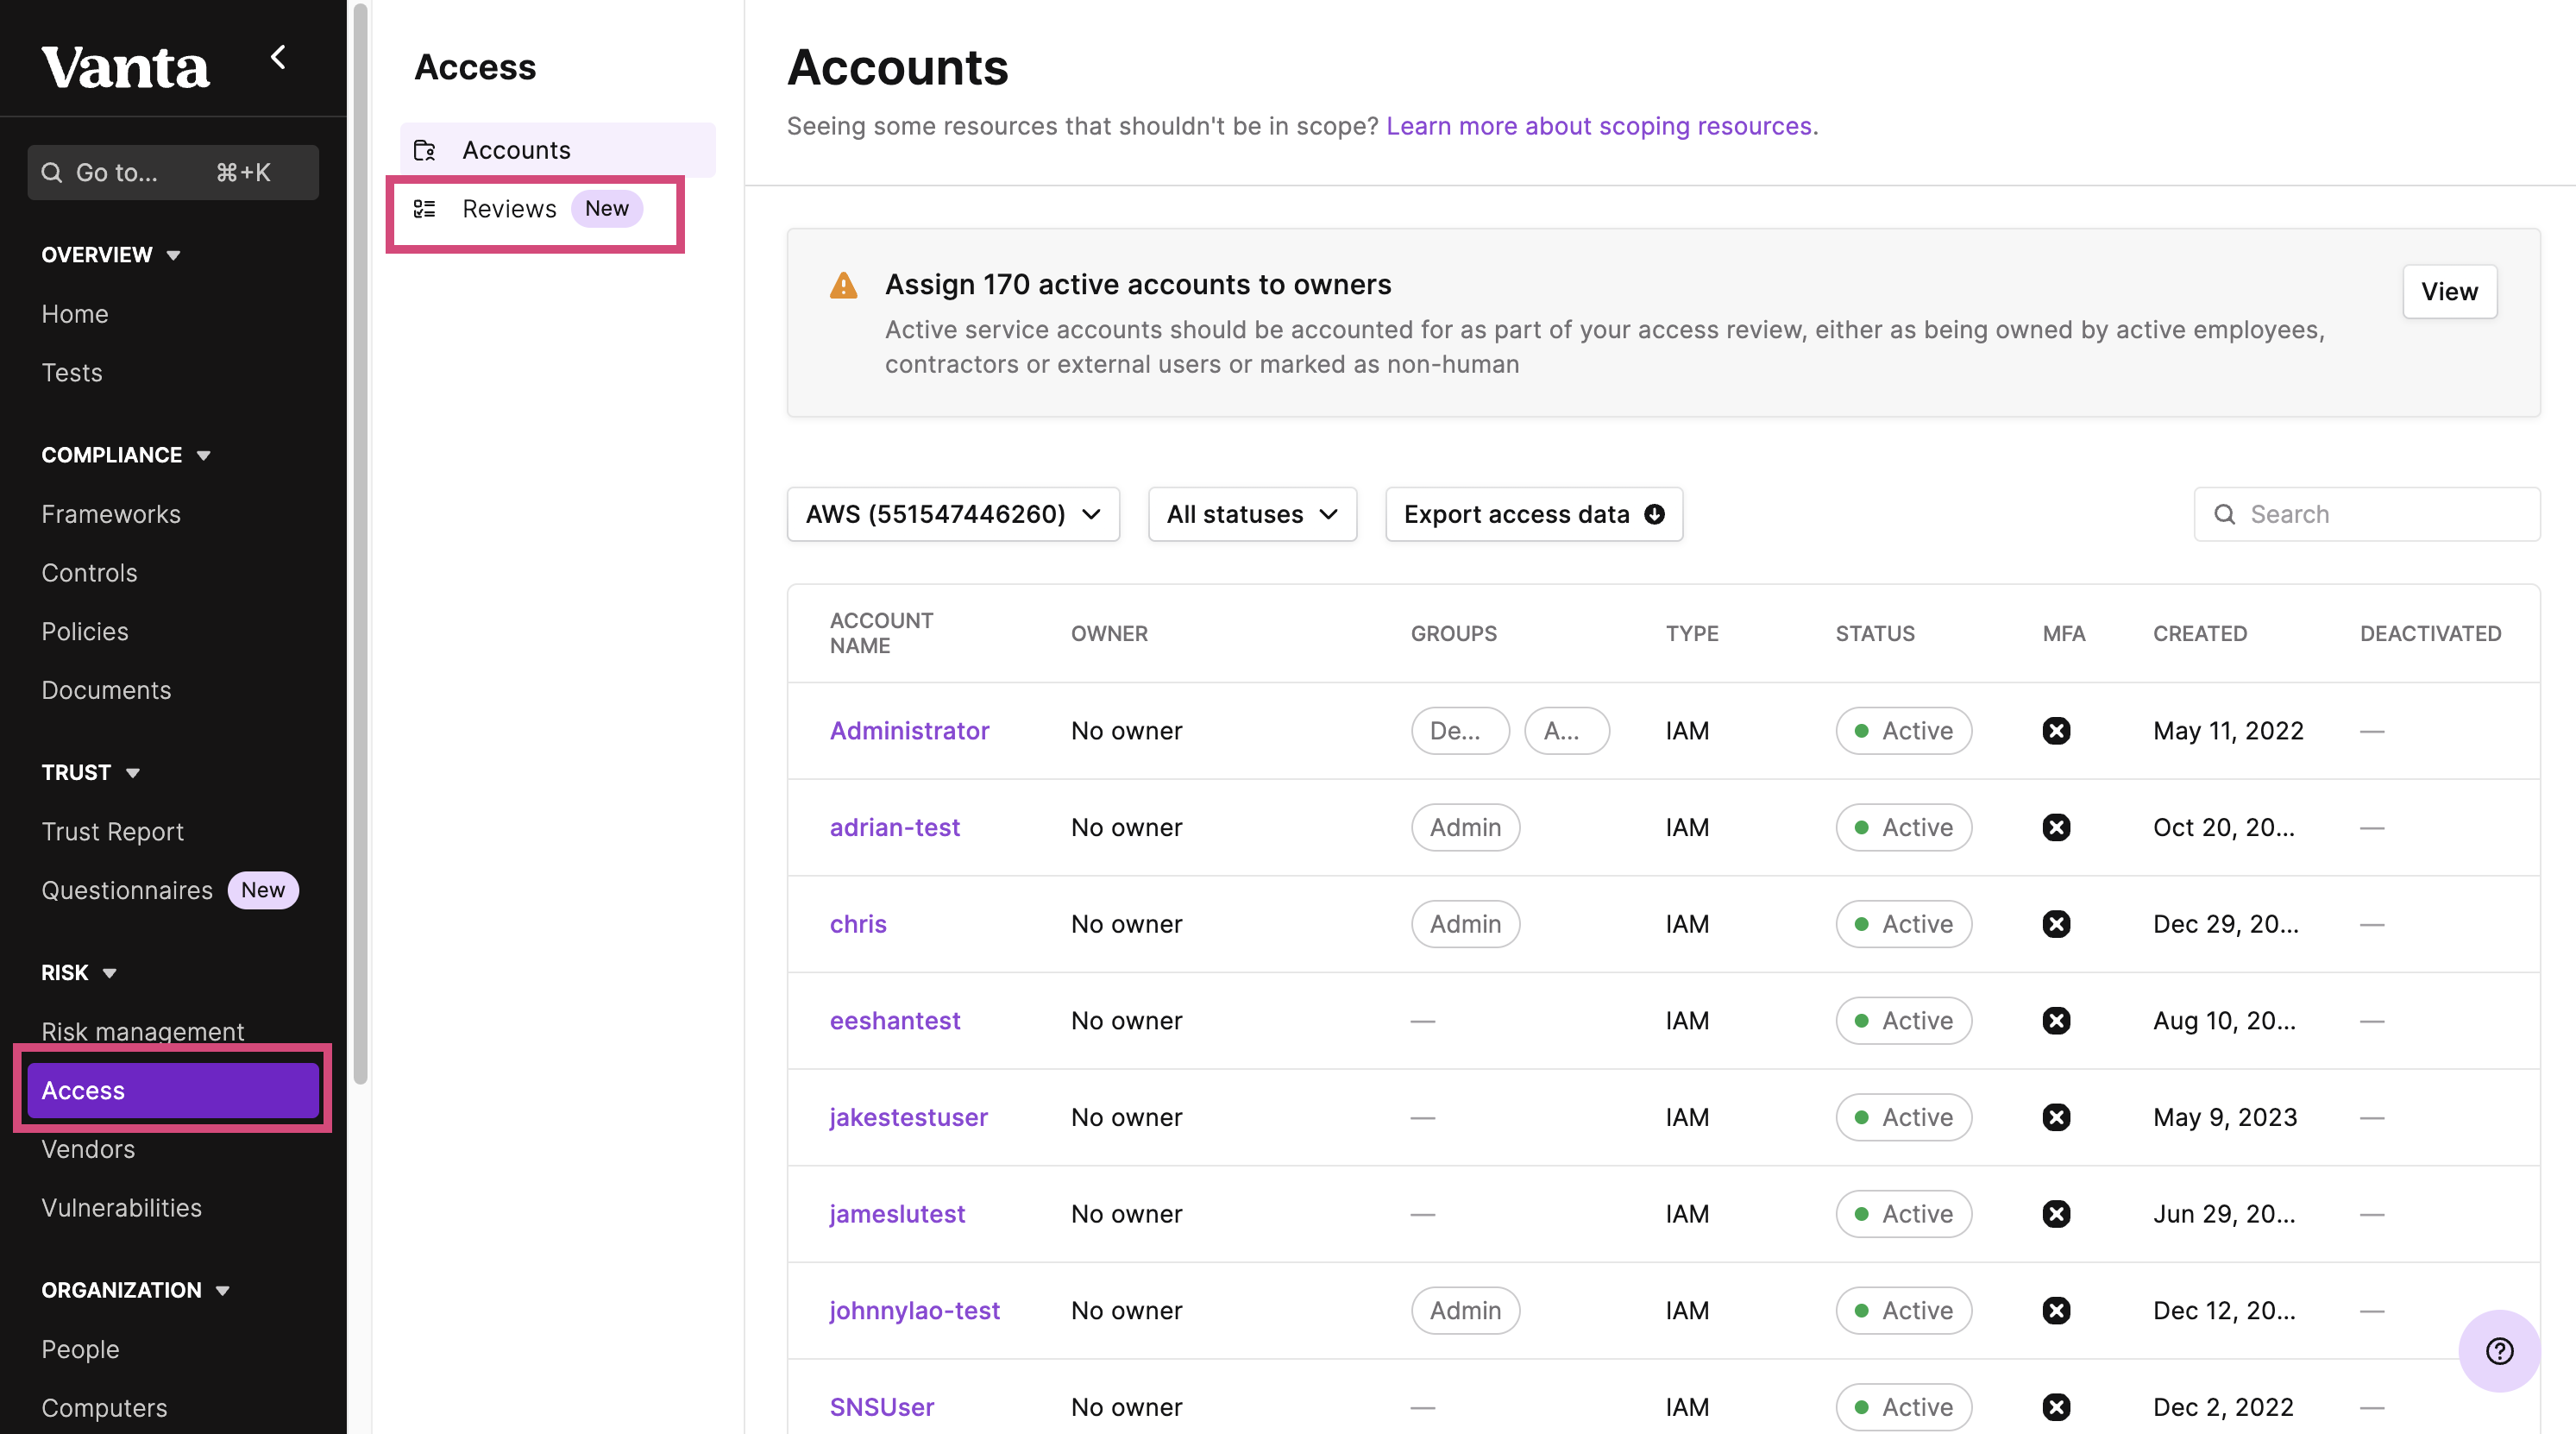The width and height of the screenshot is (2576, 1434).
Task: Open Computers in the sidebar
Action: click(104, 1408)
